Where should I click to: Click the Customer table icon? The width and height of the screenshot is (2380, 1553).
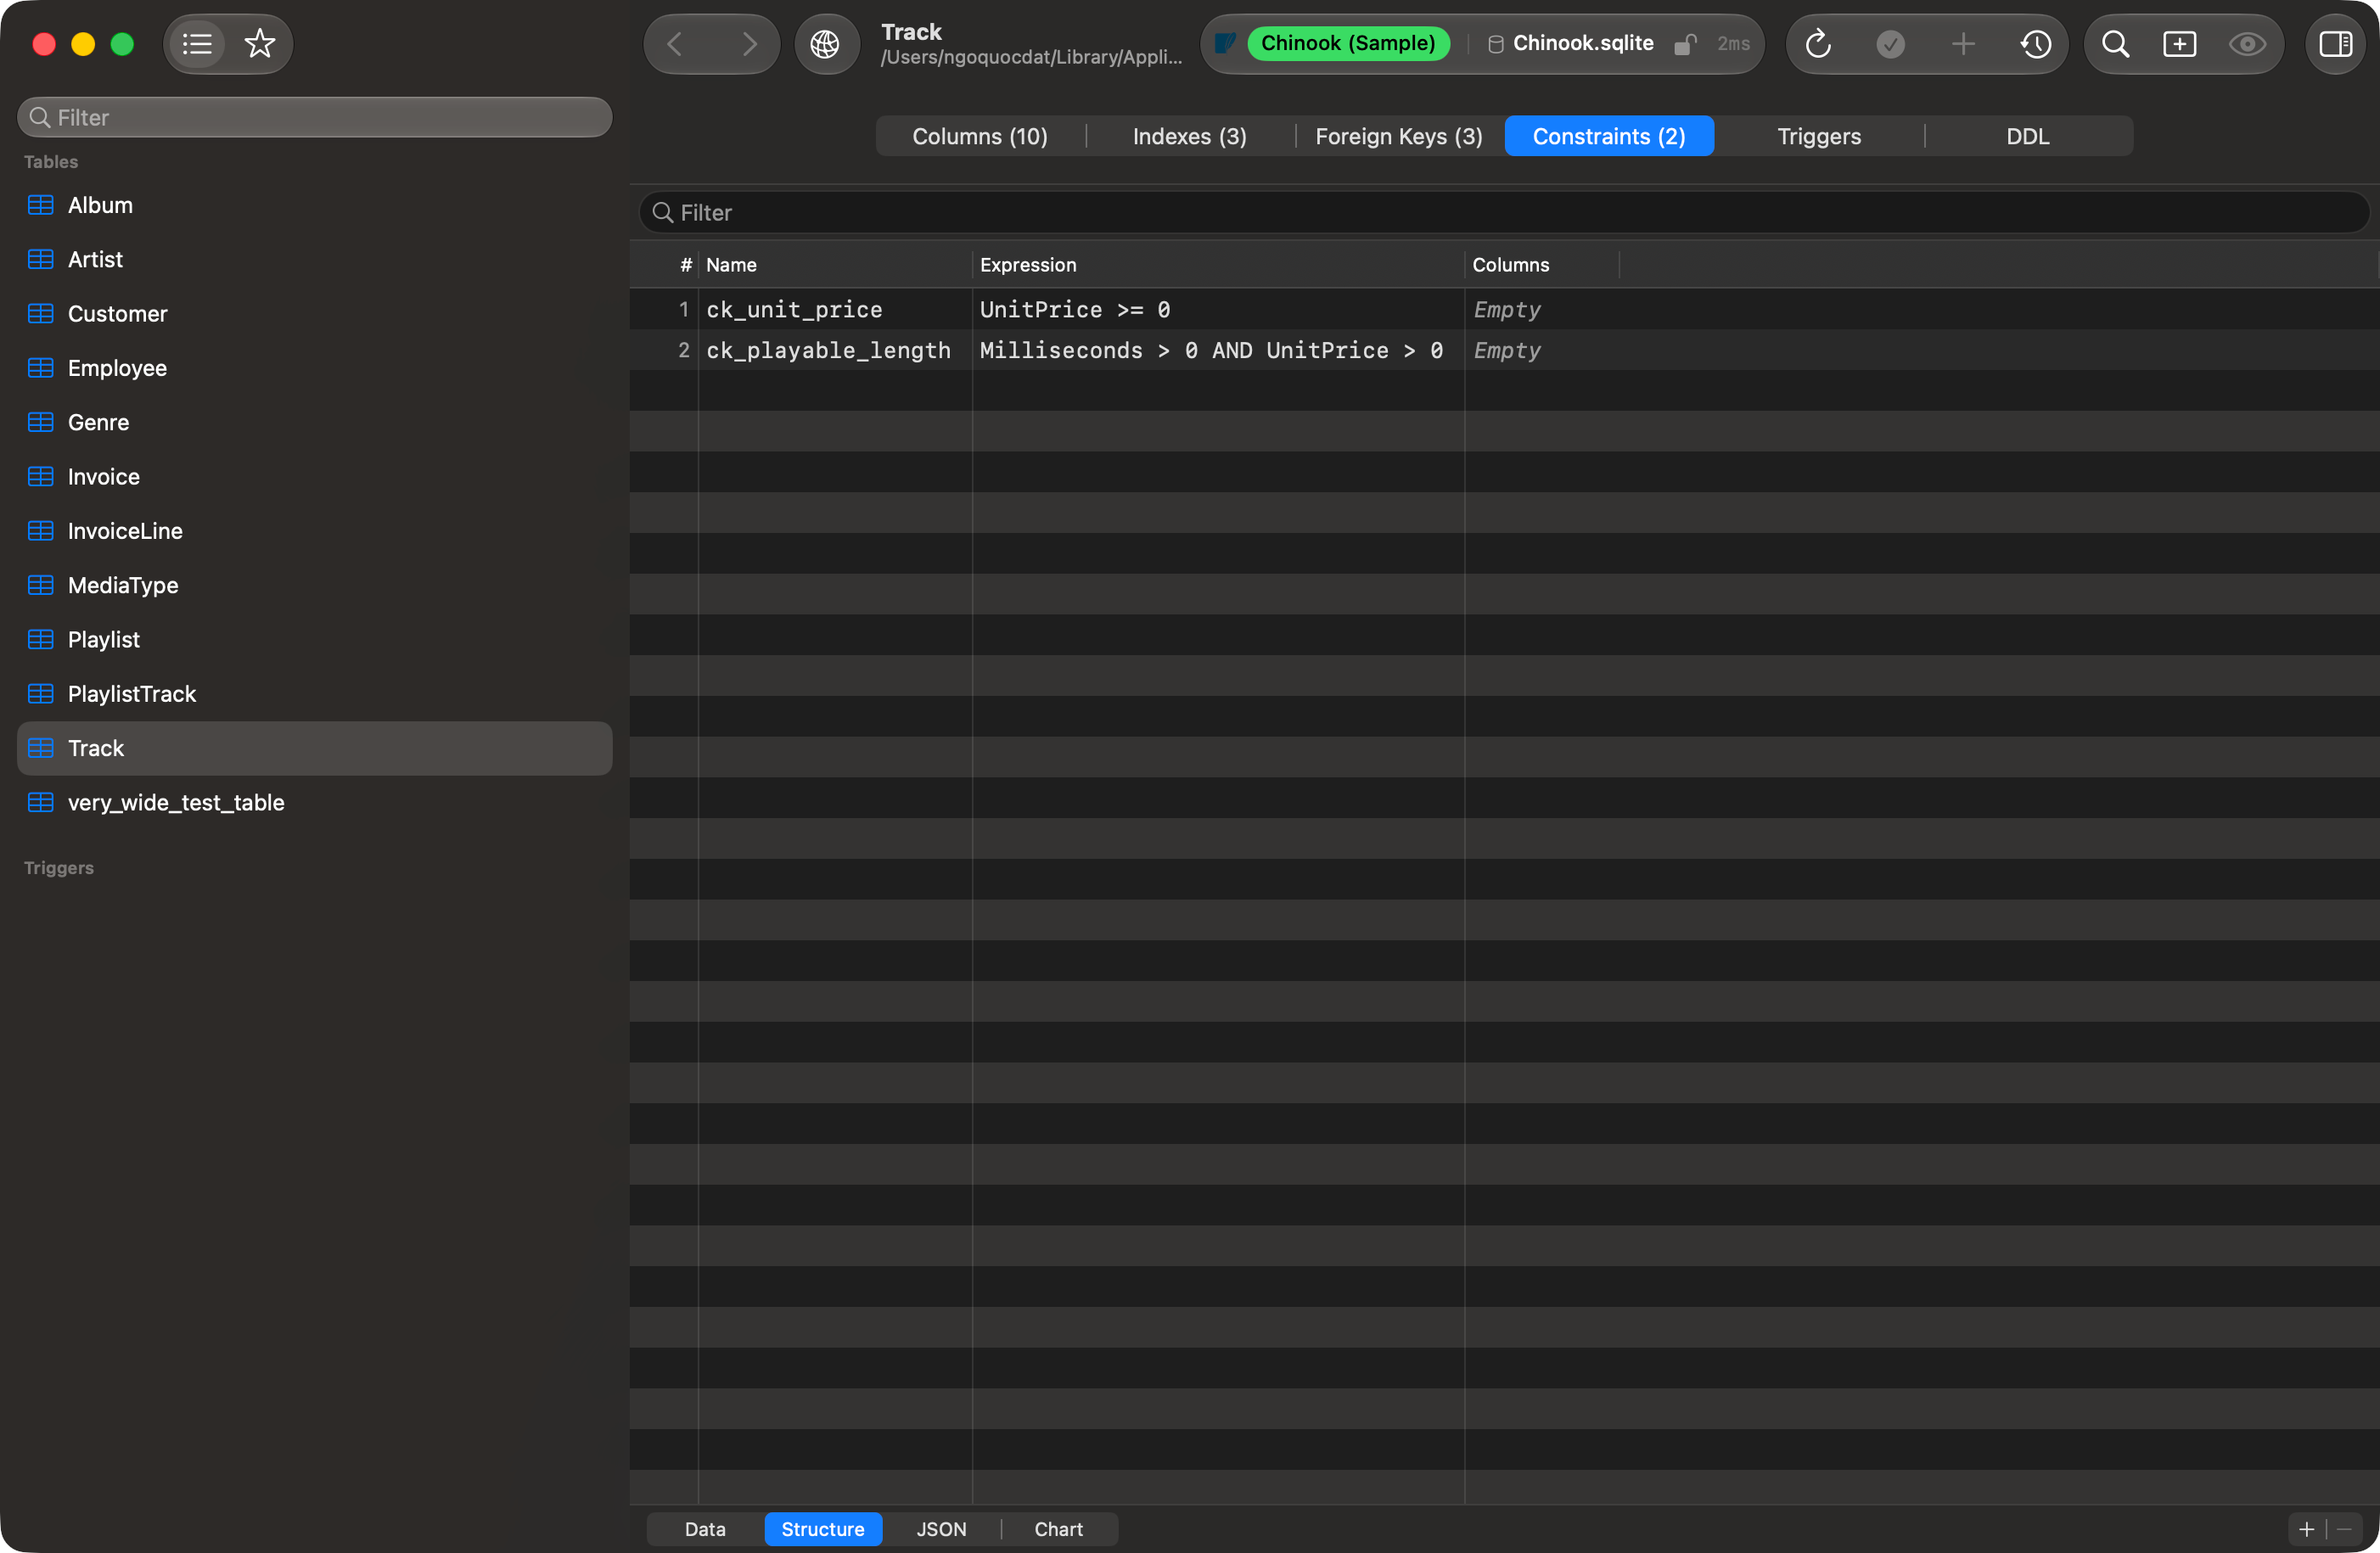(x=41, y=314)
